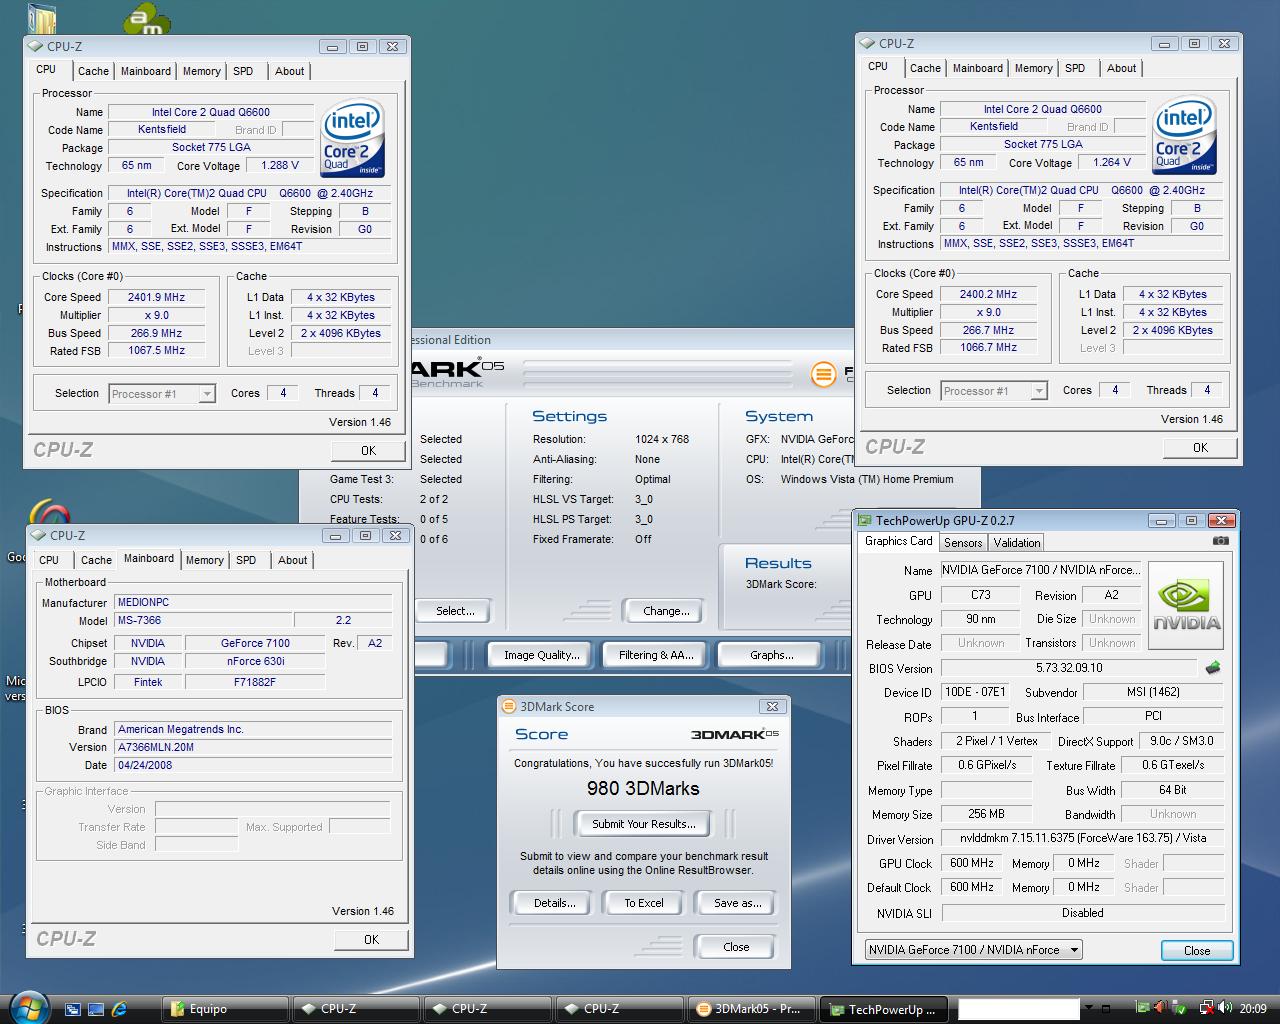Click OK in right CPU-Z window
This screenshot has width=1280, height=1024.
tap(1200, 447)
